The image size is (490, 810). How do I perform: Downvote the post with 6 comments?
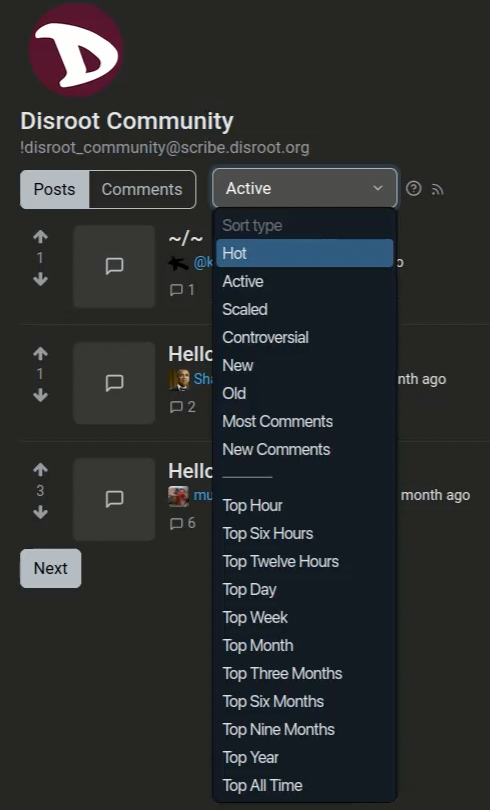pyautogui.click(x=40, y=512)
